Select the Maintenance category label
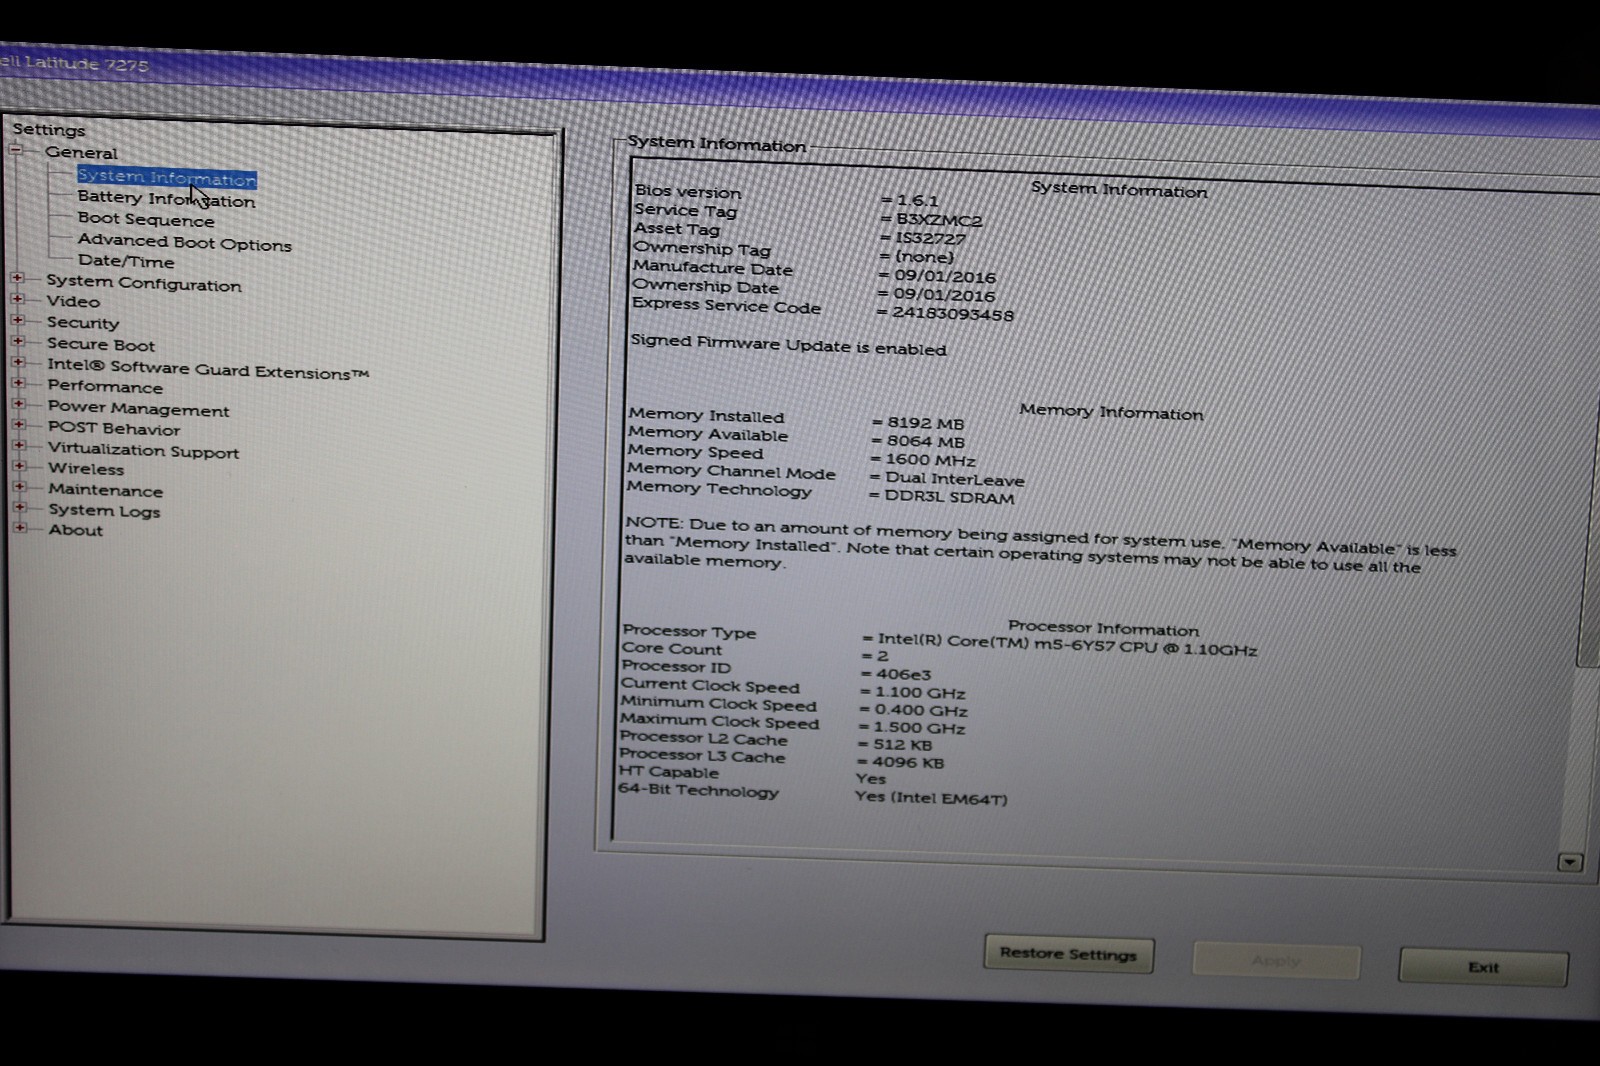The height and width of the screenshot is (1066, 1600). click(x=106, y=490)
